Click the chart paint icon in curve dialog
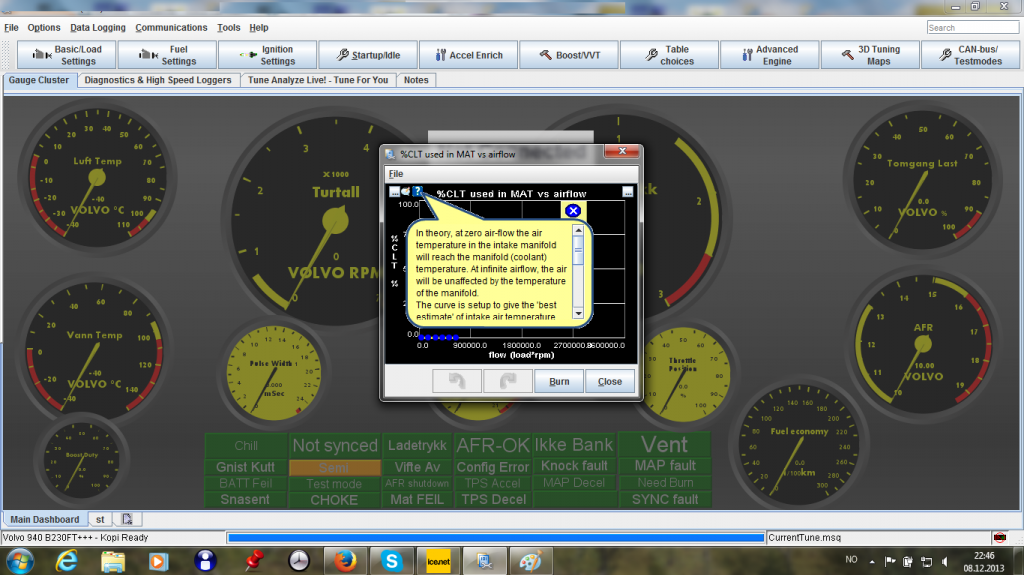 406,191
